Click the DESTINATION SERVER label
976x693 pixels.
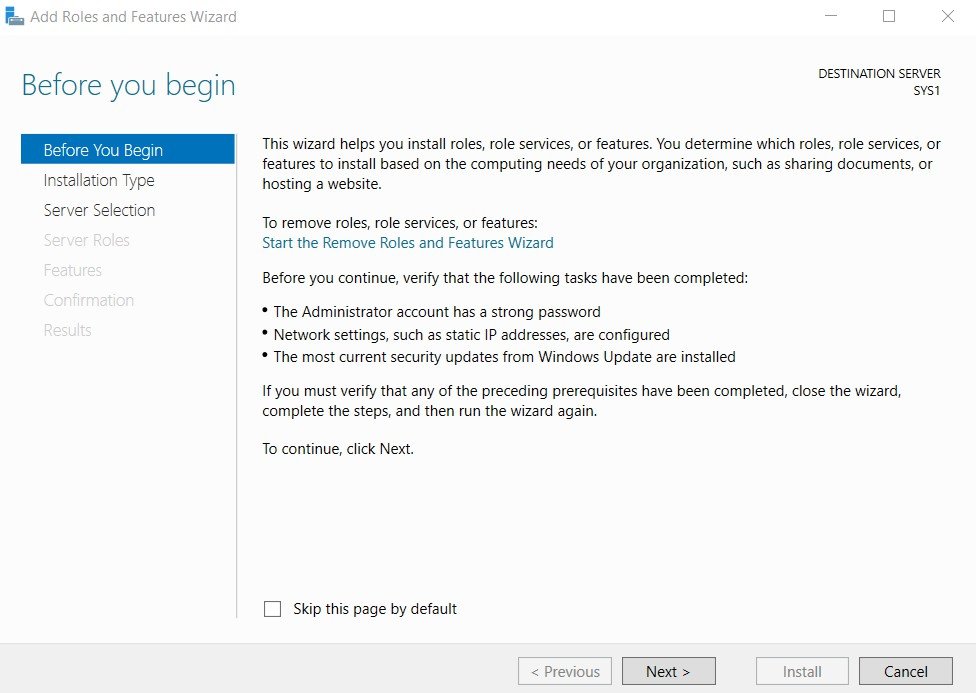[x=879, y=73]
